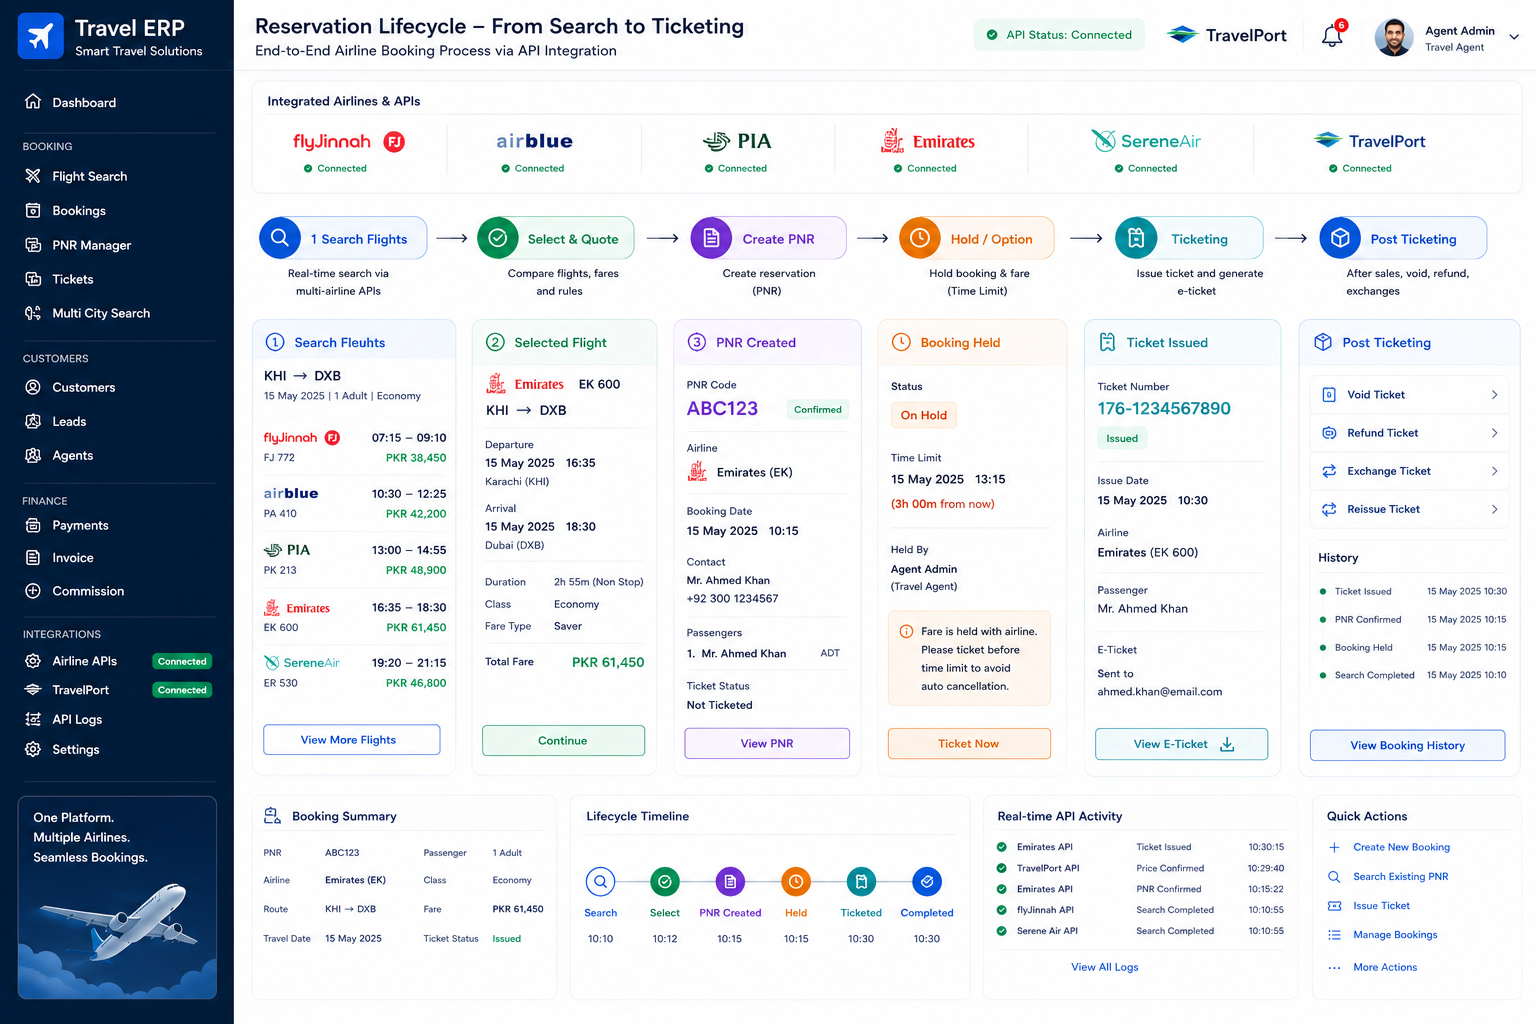Click the PNR Created timeline marker
Screen dimensions: 1536x1024
click(730, 882)
